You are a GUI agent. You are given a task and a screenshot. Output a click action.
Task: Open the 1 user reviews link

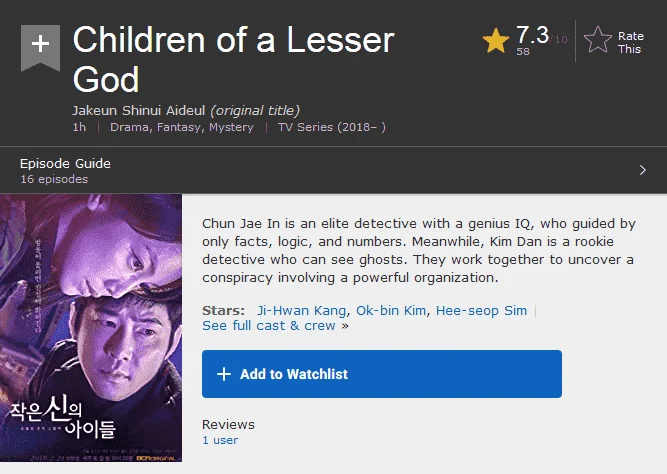pos(220,440)
